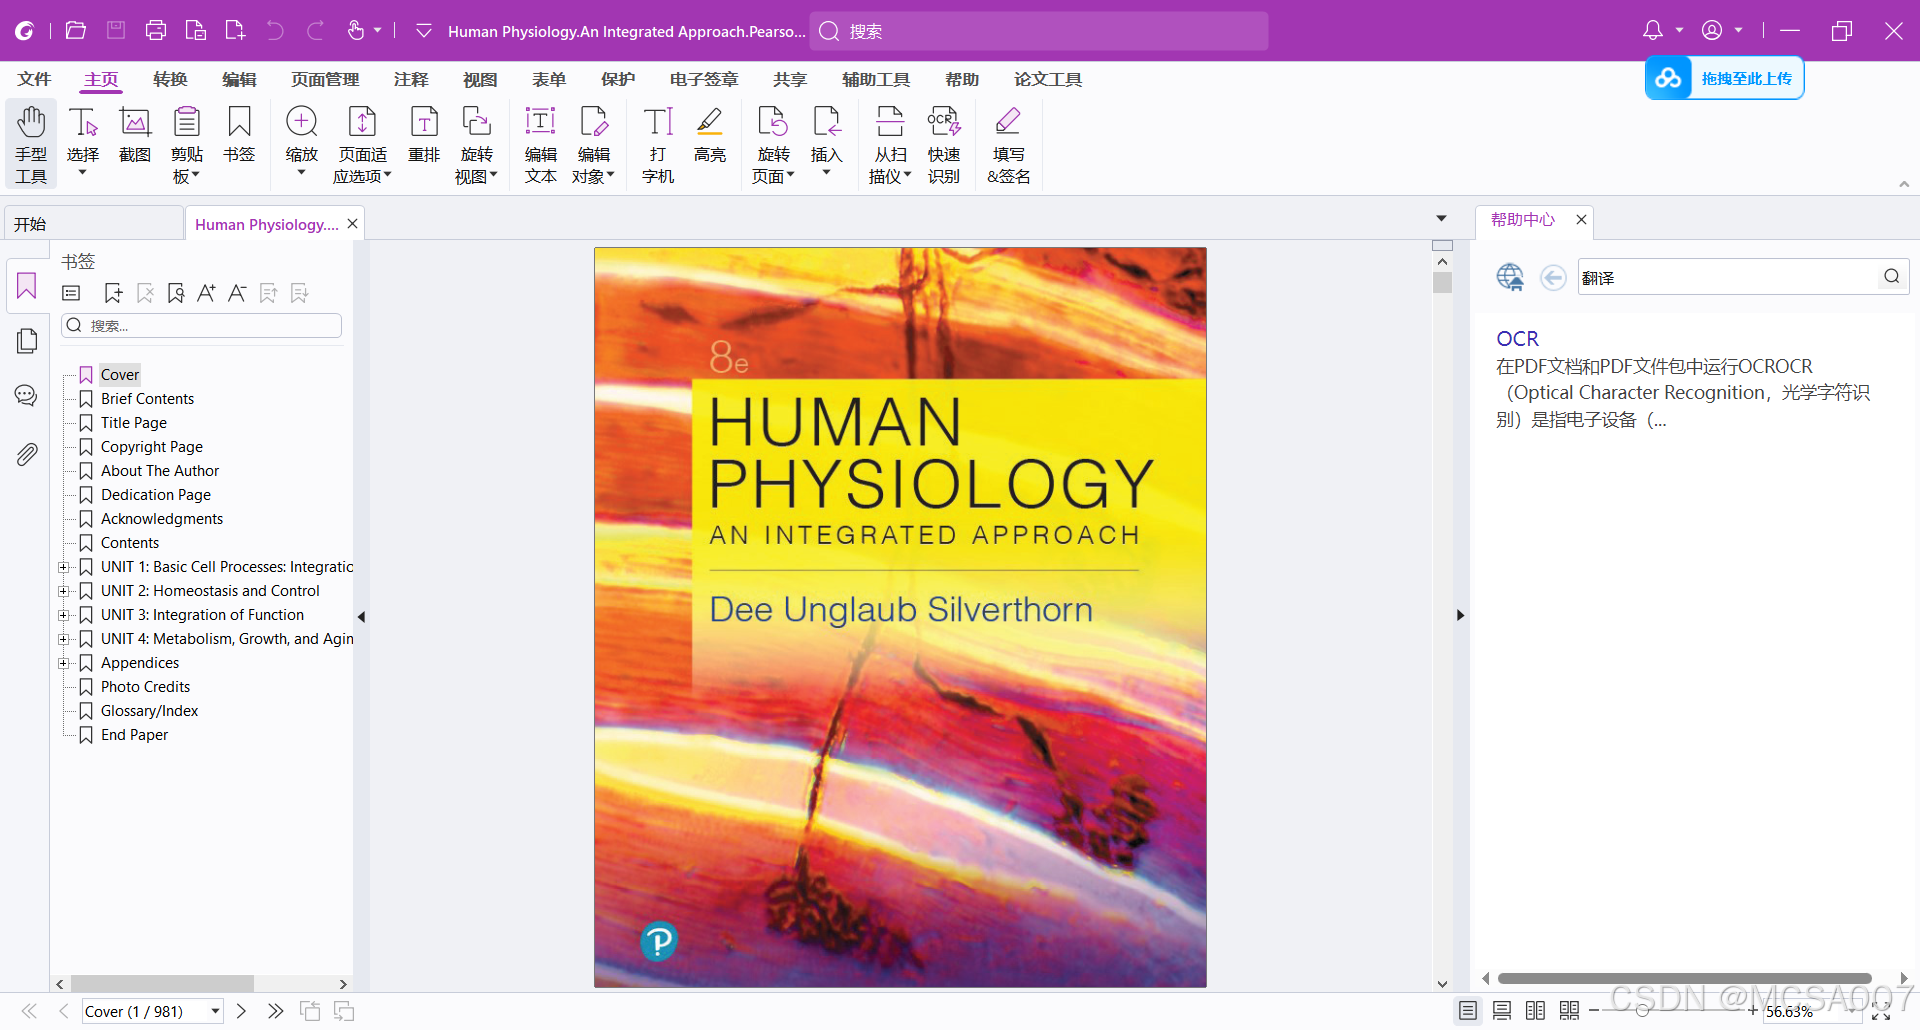Select the Typewriter (打字机) tool
Viewport: 1920px width, 1030px height.
(658, 144)
